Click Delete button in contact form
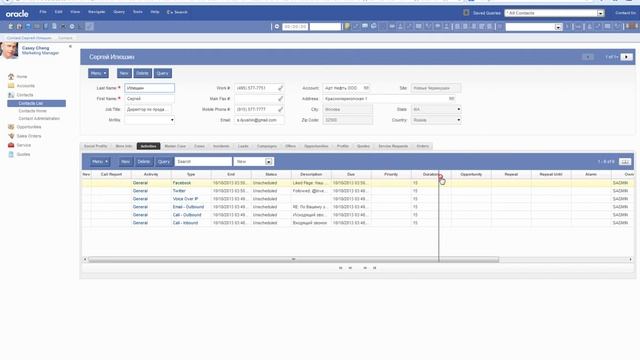The width and height of the screenshot is (640, 360). [x=142, y=73]
